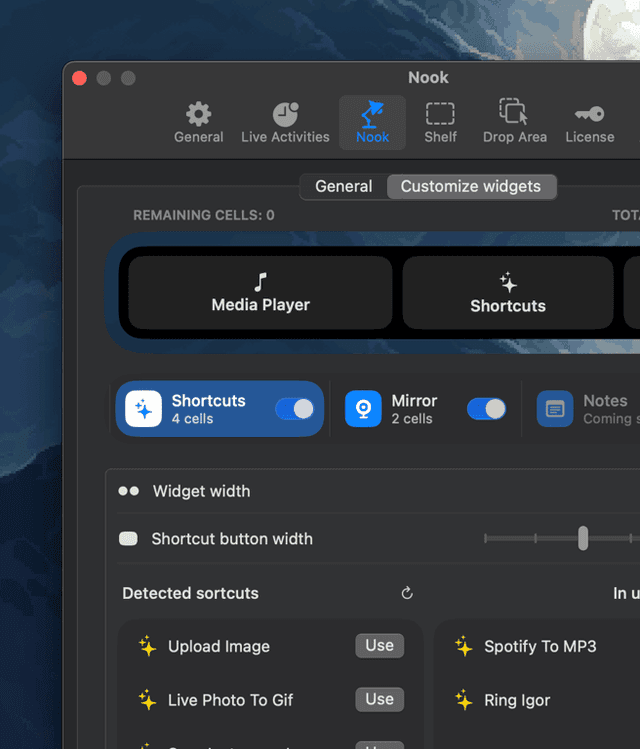Viewport: 640px width, 749px height.
Task: Use the Live Photo To Gif shortcut
Action: click(379, 700)
